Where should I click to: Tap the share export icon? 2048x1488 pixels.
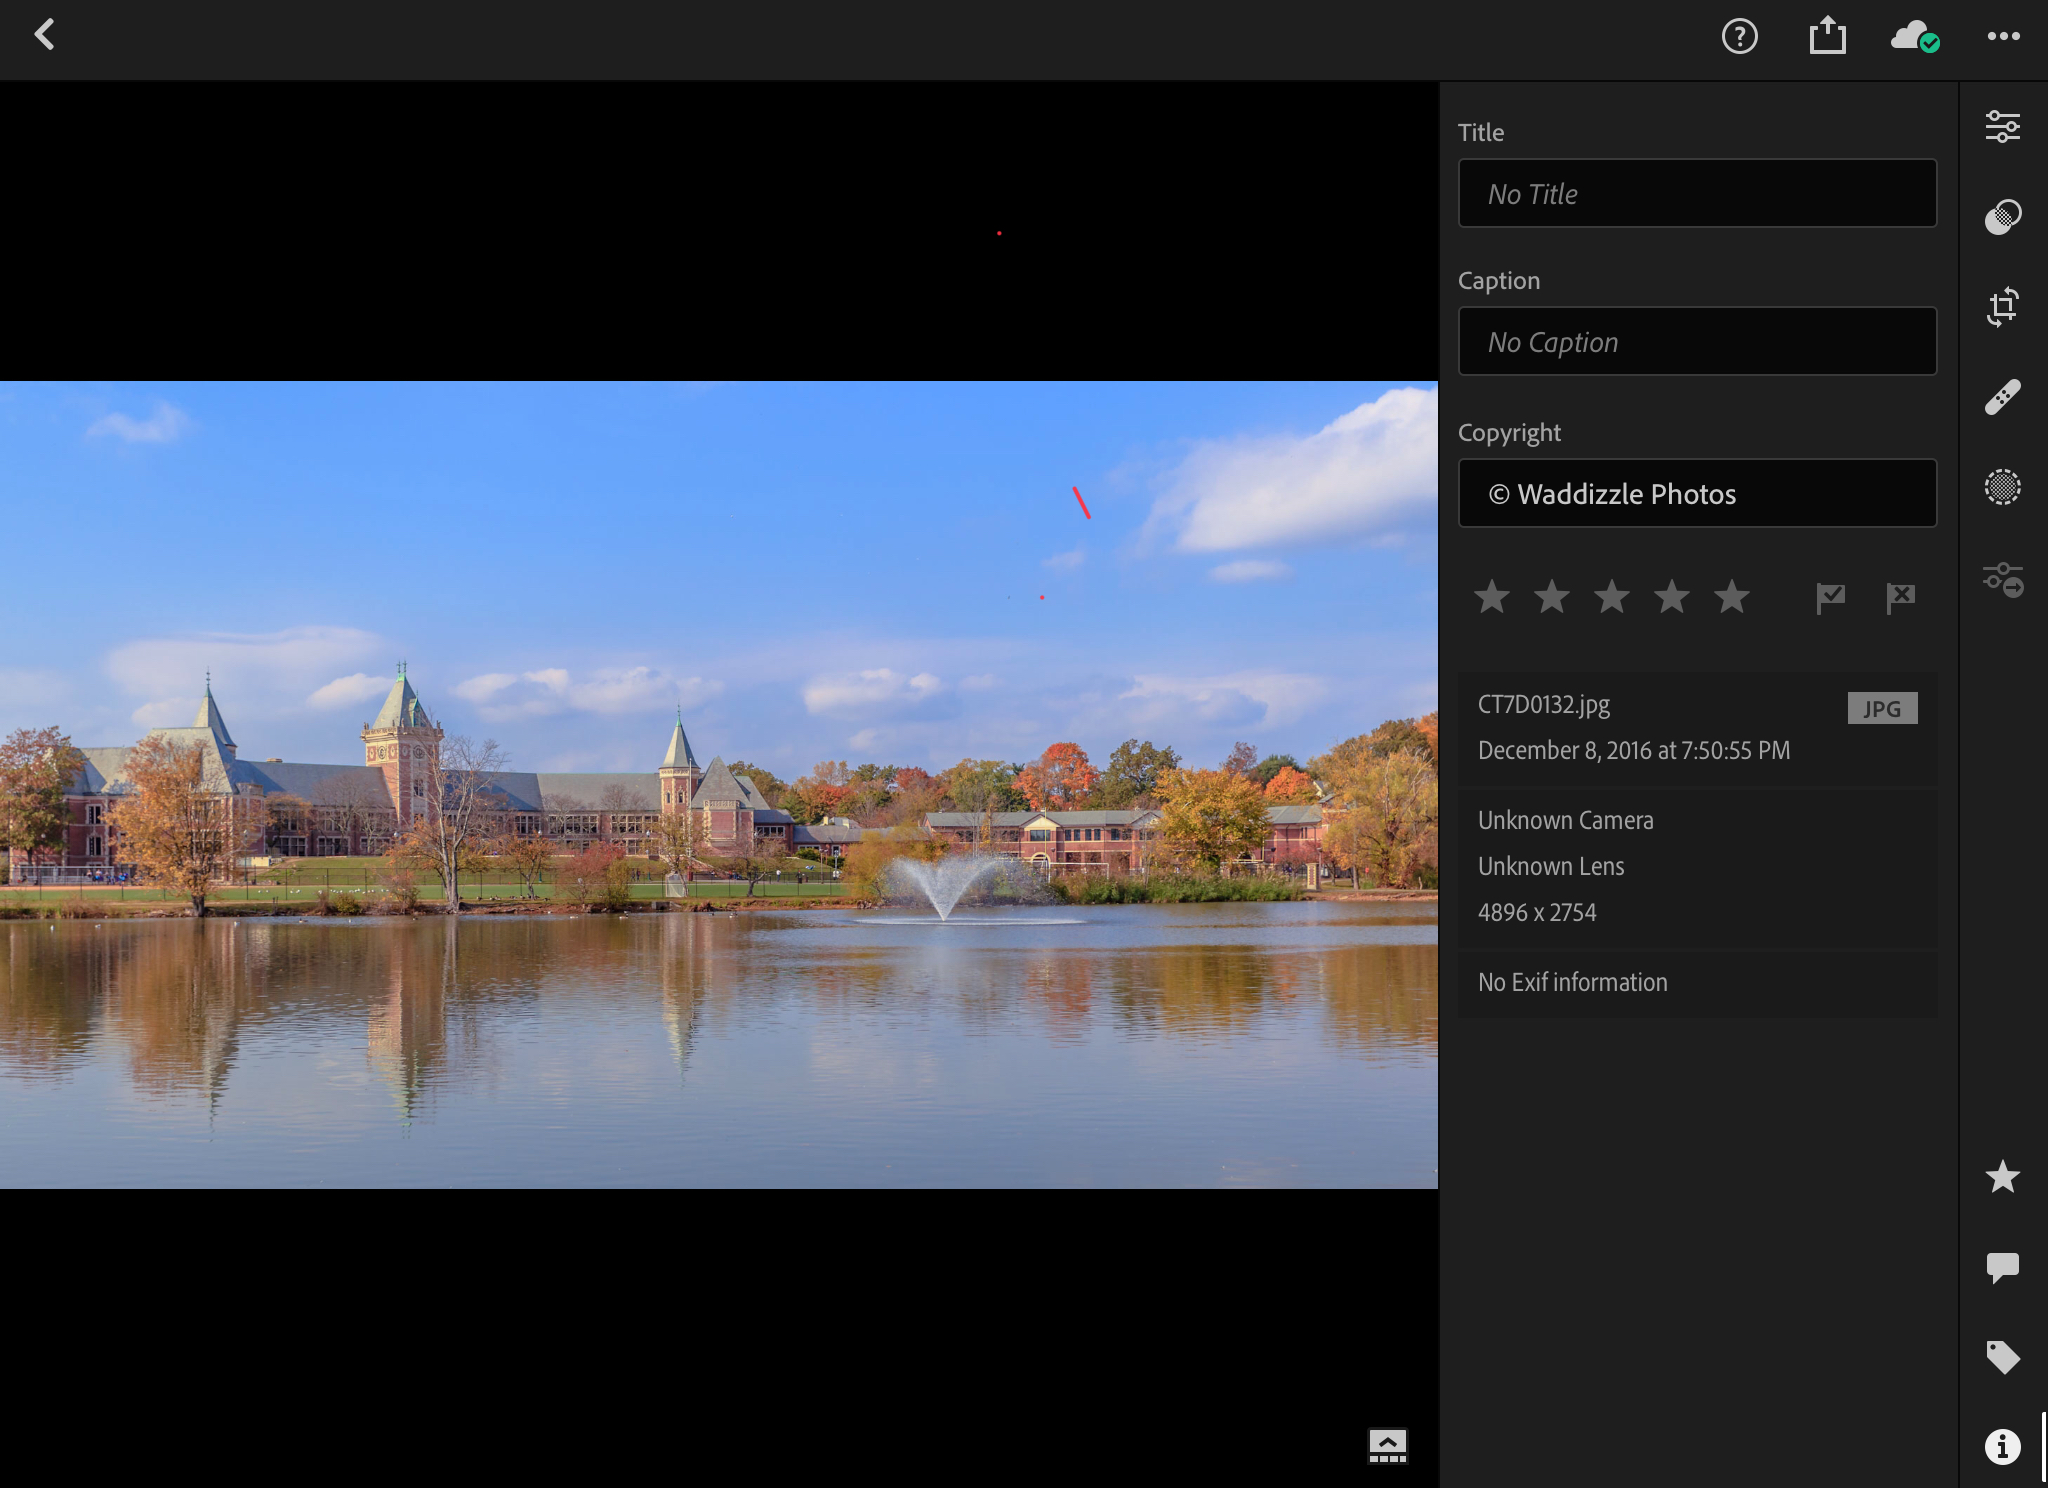click(x=1827, y=36)
